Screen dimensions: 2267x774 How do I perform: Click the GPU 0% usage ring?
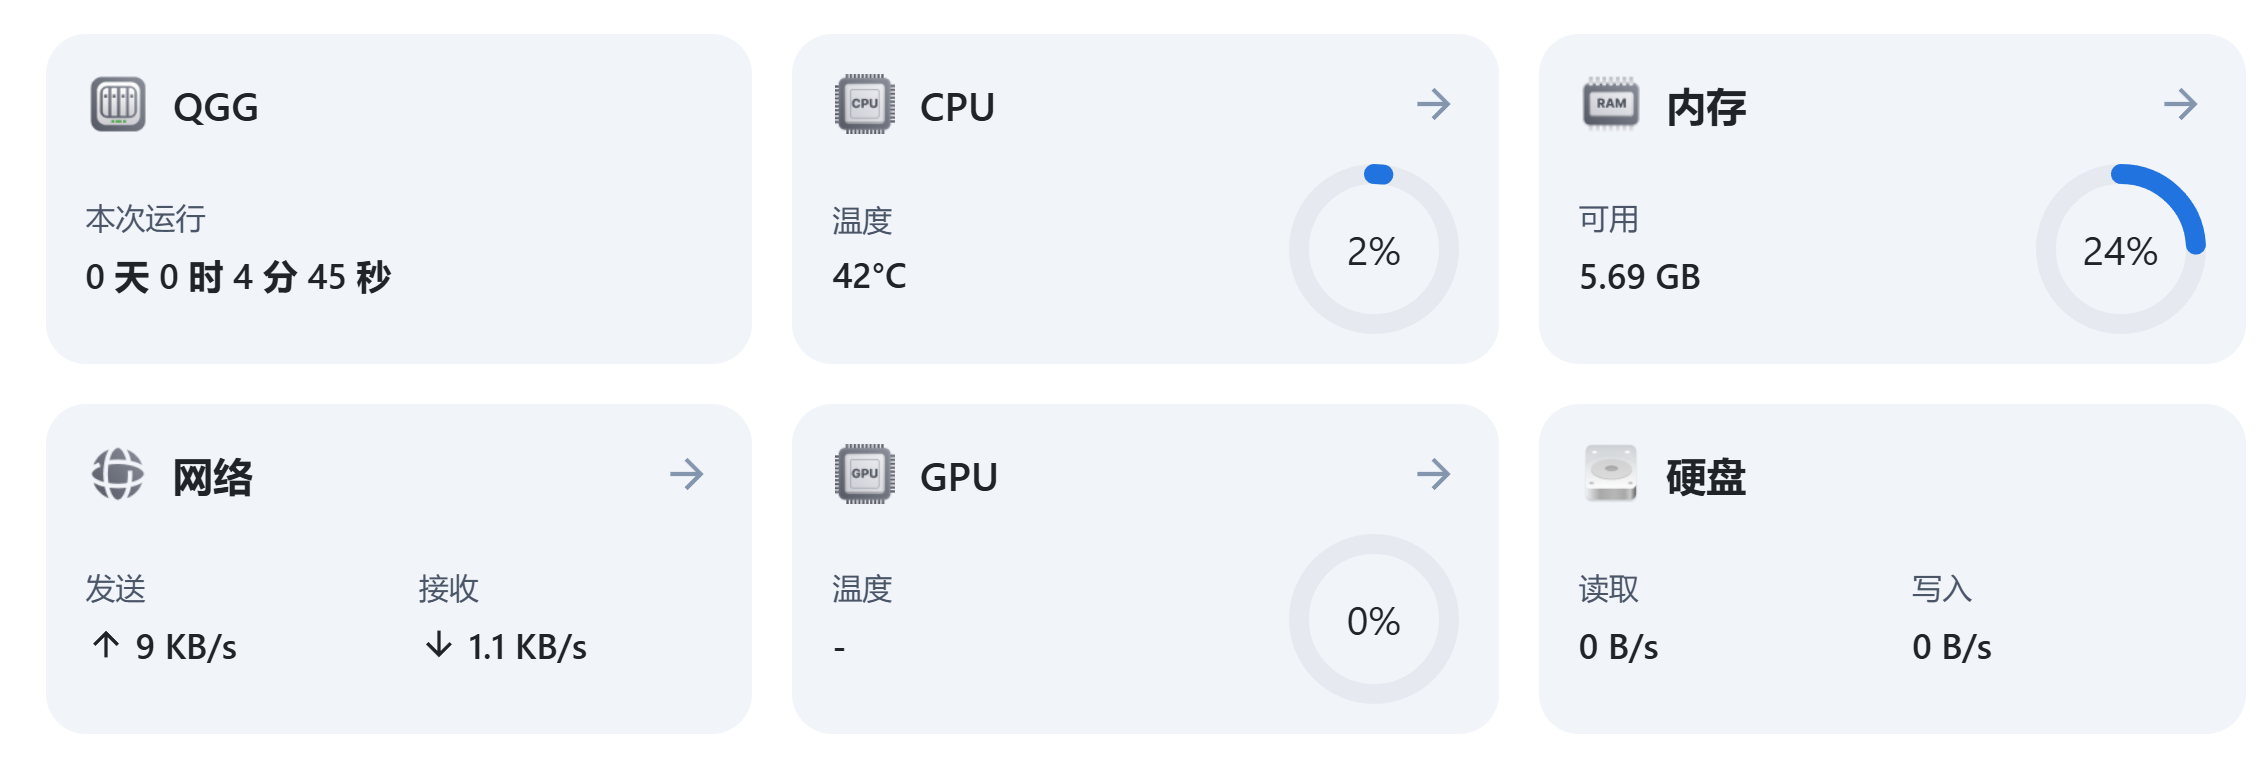1374,619
